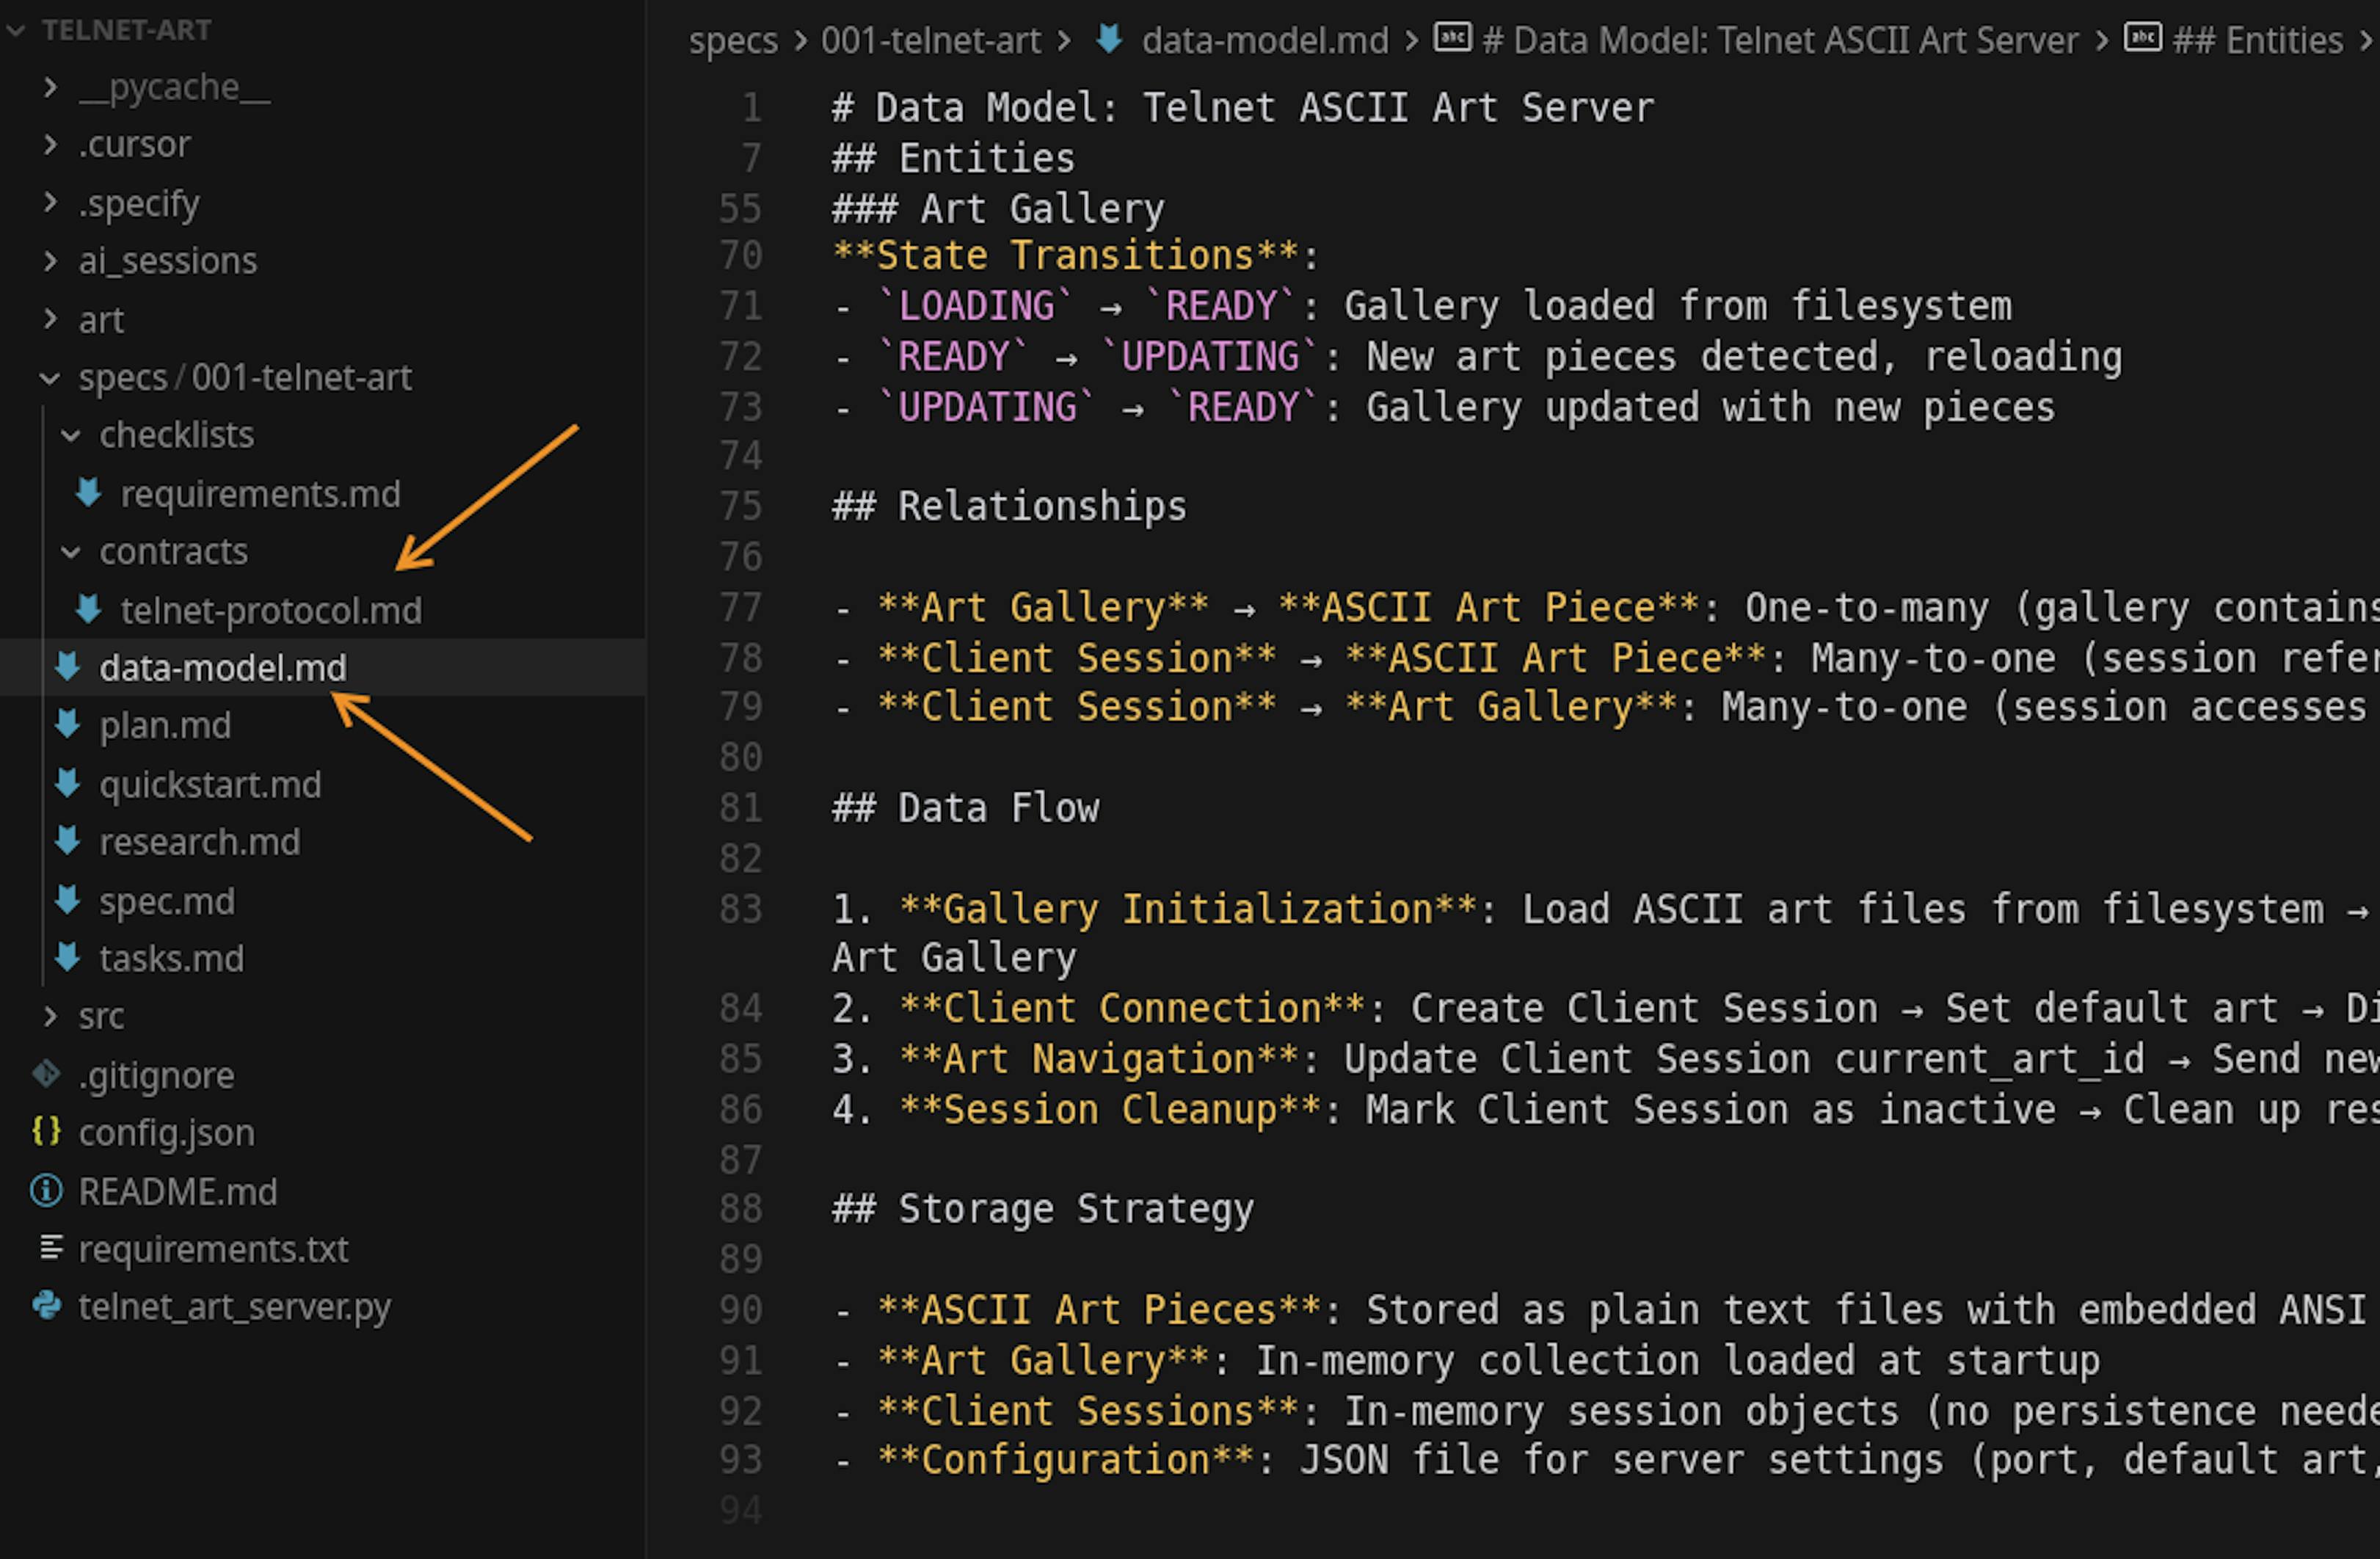Open quickstart.md from the explorer

(x=210, y=784)
